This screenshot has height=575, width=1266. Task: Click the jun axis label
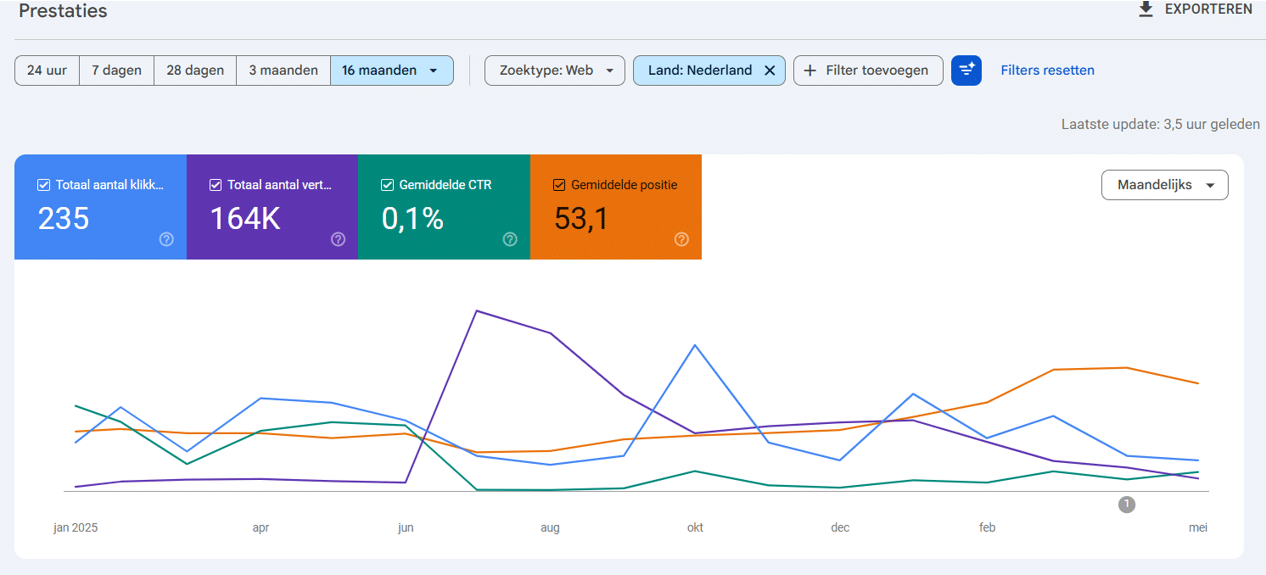tap(406, 528)
